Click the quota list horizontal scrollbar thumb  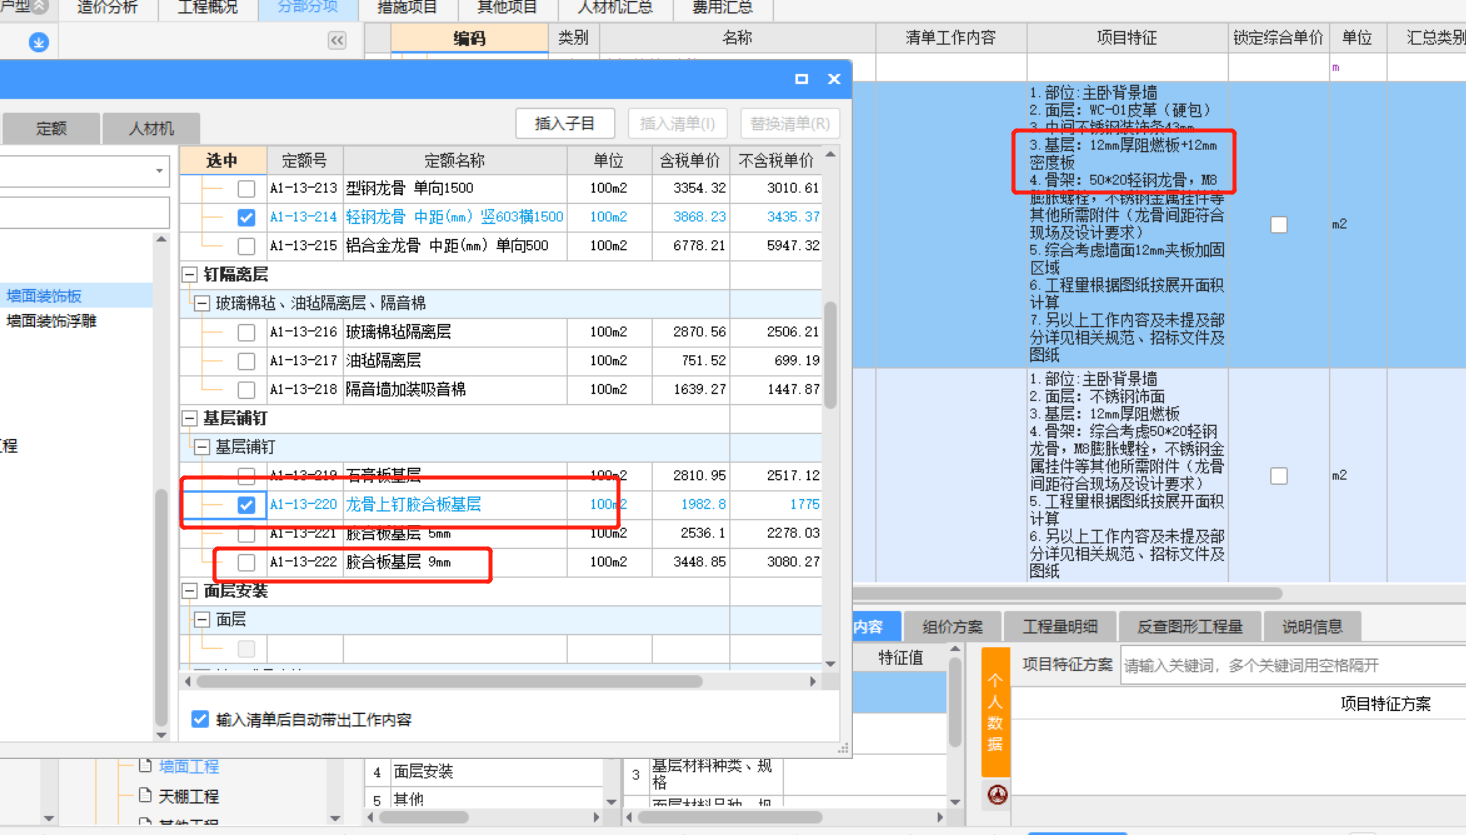[x=450, y=682]
